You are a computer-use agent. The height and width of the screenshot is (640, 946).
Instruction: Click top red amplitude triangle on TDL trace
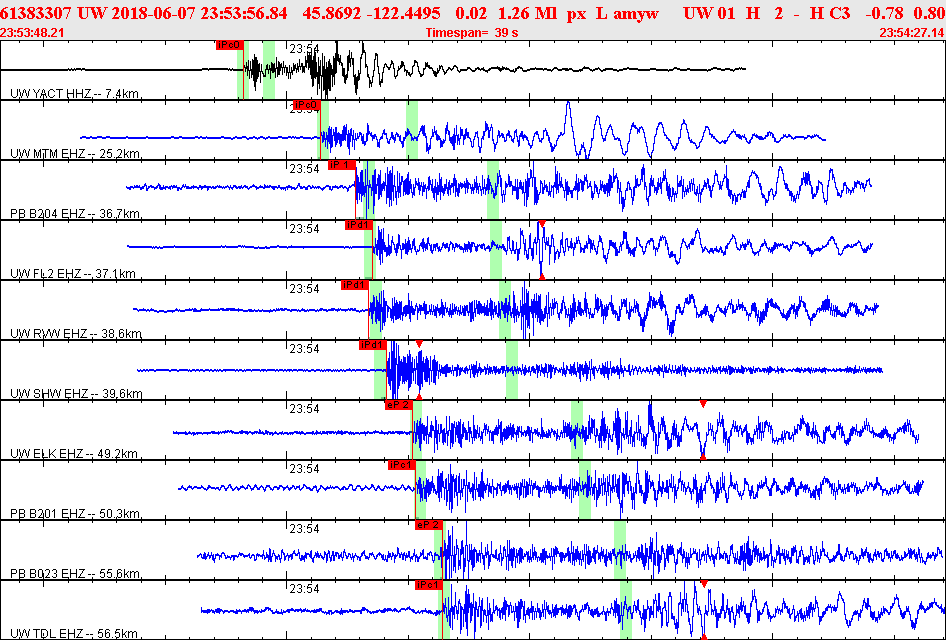pyautogui.click(x=703, y=584)
